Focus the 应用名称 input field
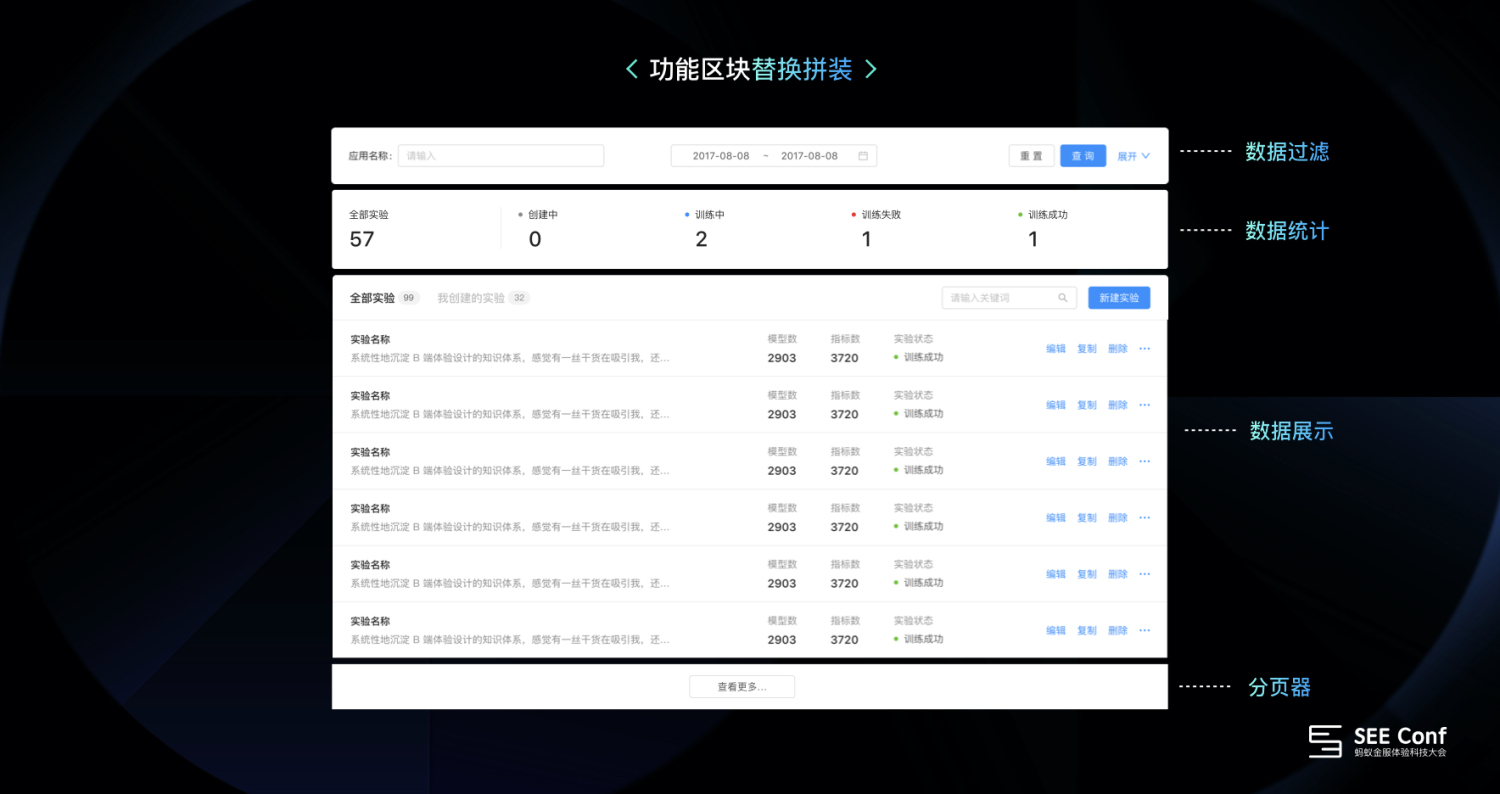1500x794 pixels. point(501,156)
